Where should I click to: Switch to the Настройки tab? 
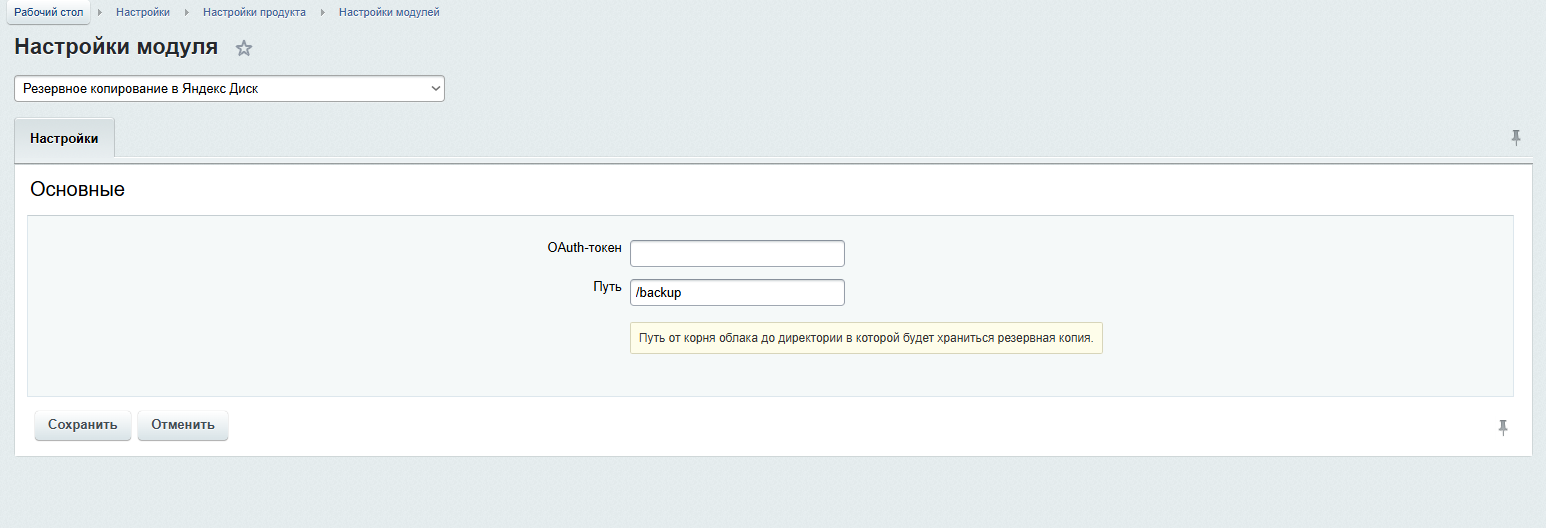(x=64, y=139)
